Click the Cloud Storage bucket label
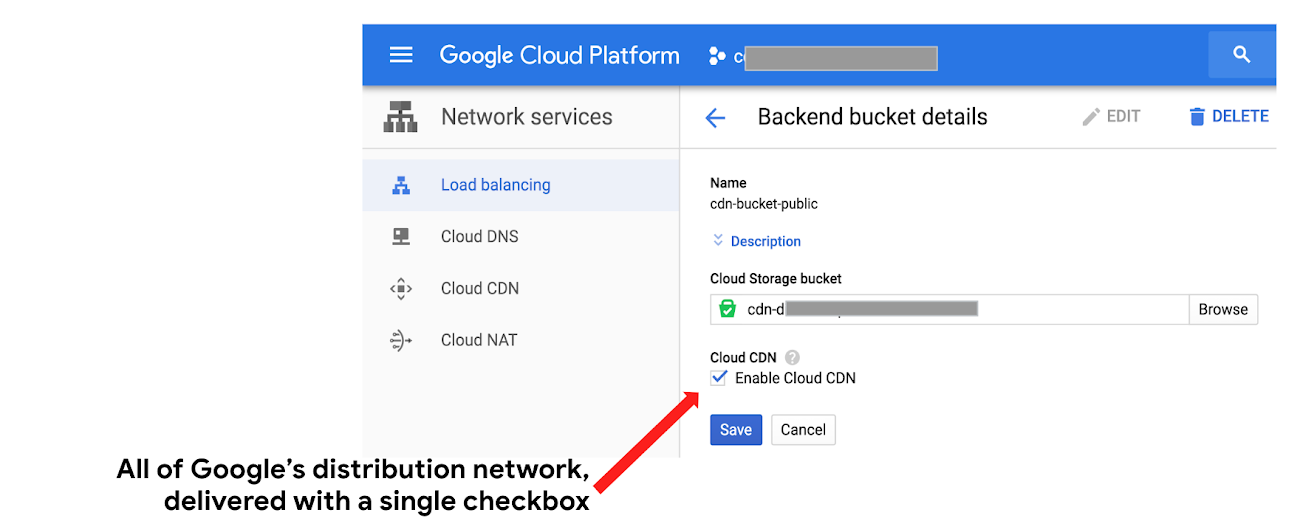Image resolution: width=1300 pixels, height=521 pixels. (x=776, y=279)
